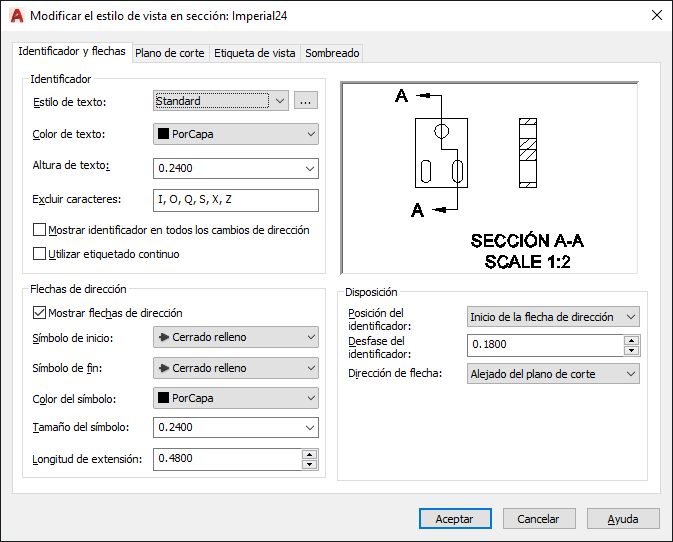Open Dirección de flecha dropdown
This screenshot has height=542, width=673.
[x=553, y=374]
